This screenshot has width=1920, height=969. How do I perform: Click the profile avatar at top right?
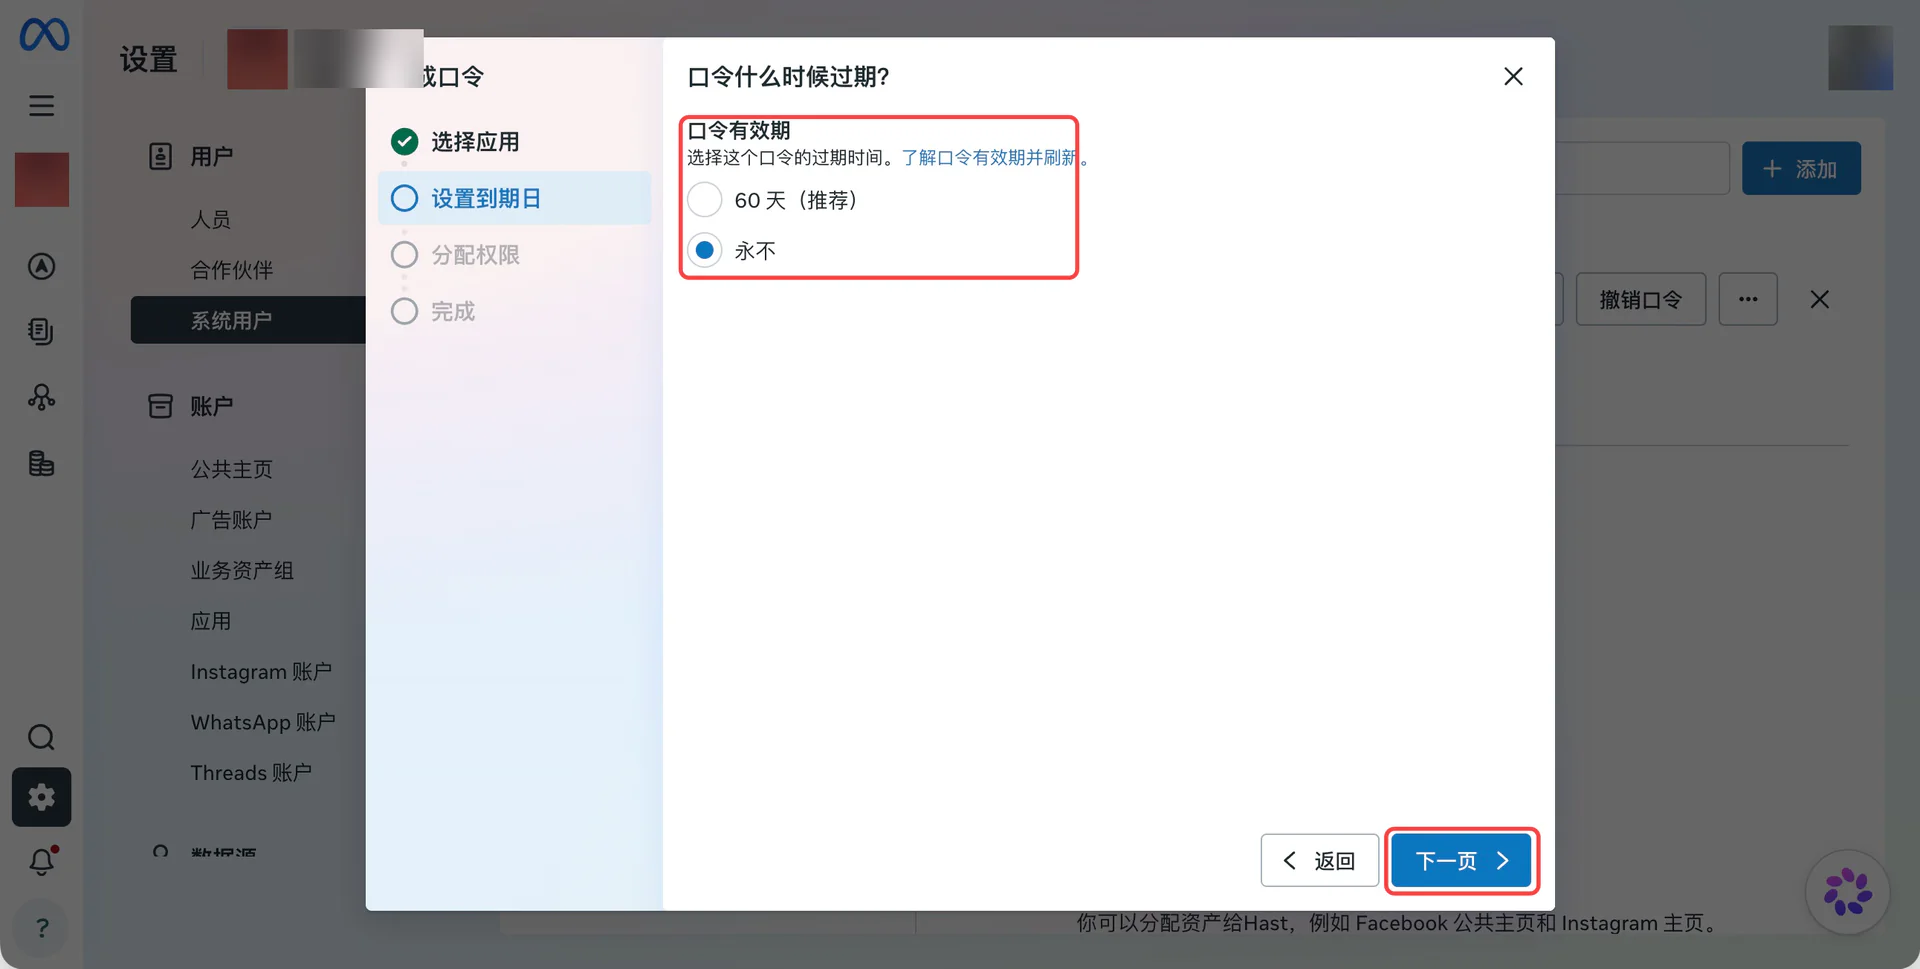coord(1860,58)
